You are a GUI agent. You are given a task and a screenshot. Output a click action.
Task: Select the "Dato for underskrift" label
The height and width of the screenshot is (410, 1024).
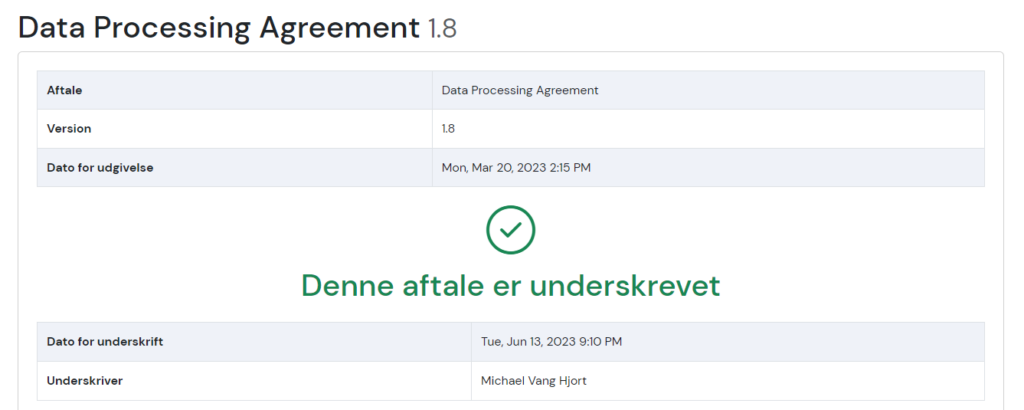[x=105, y=342]
